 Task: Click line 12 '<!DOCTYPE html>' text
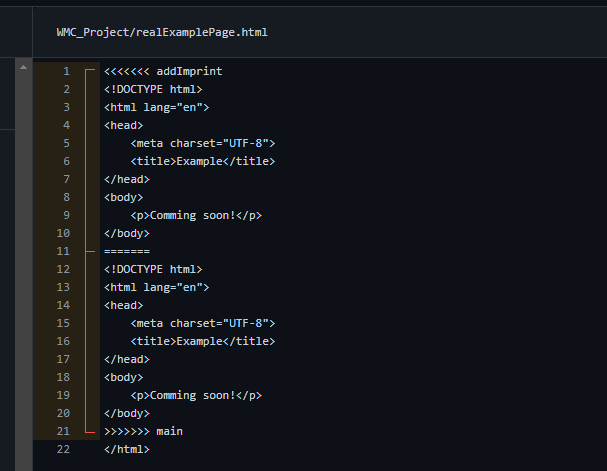(x=153, y=269)
